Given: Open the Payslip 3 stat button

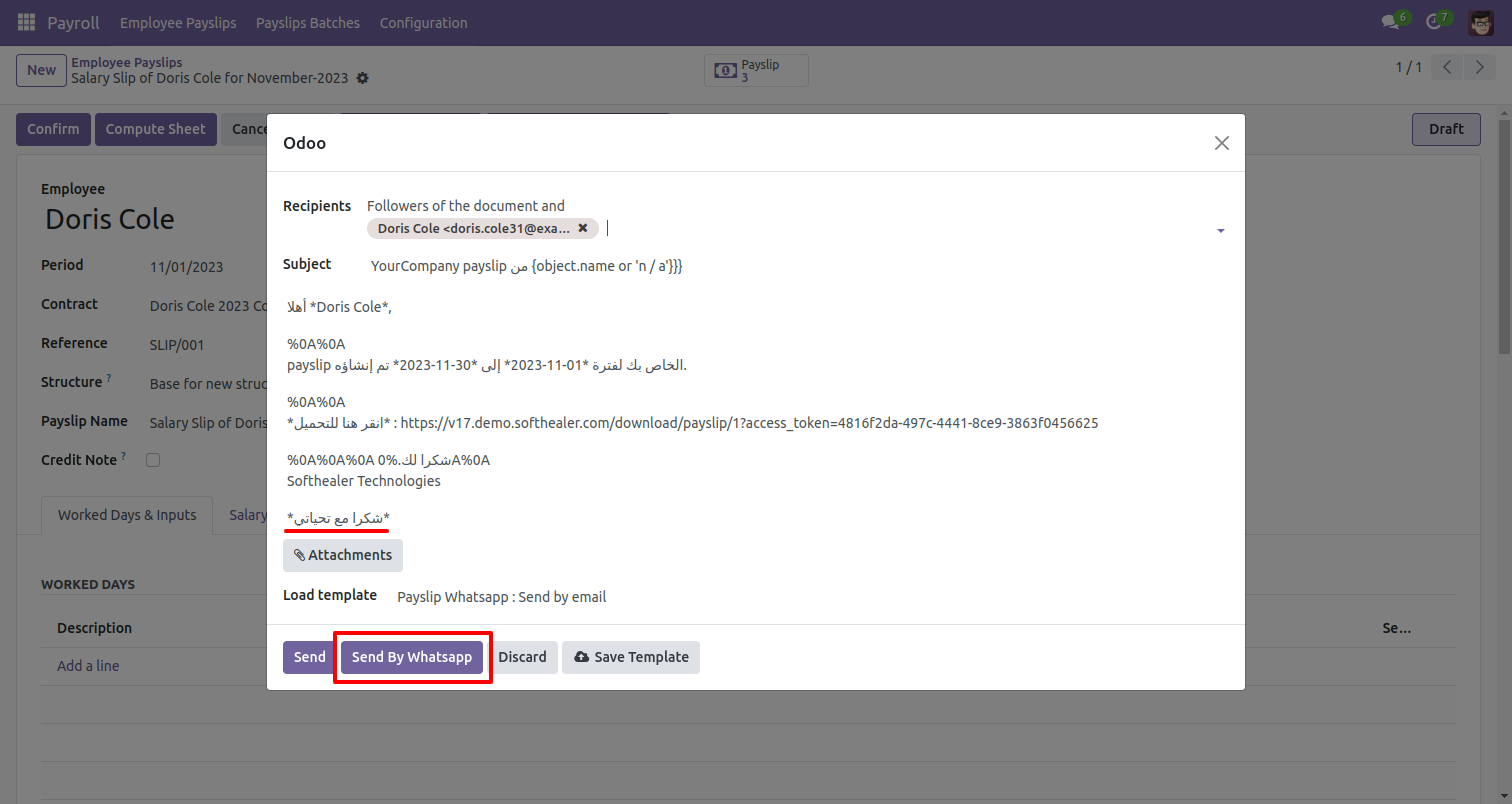Looking at the screenshot, I should [756, 70].
